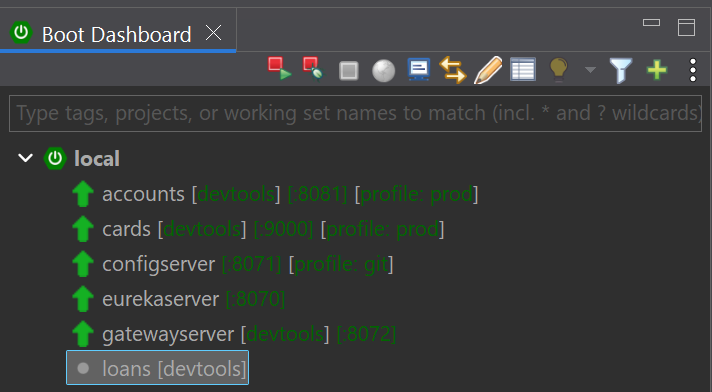
Task: Click the green up arrow beside gatewayserver
Action: 83,333
